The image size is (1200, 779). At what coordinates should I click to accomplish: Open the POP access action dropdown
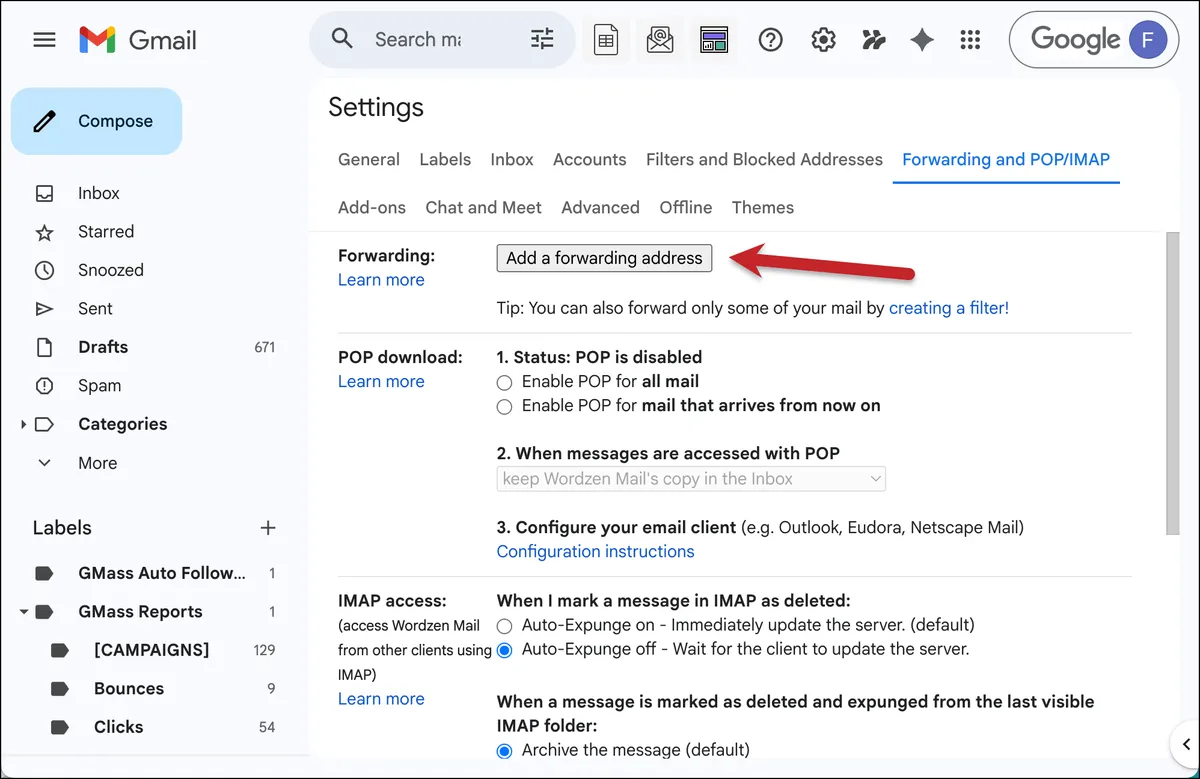point(691,479)
